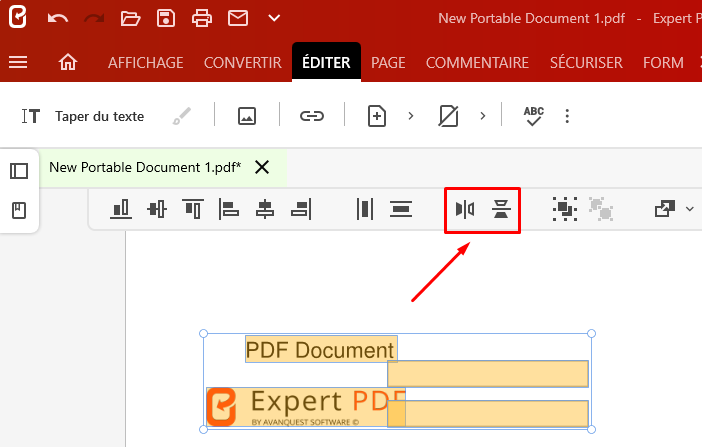Image resolution: width=702 pixels, height=447 pixels.
Task: Flip selection vertically
Action: tap(501, 209)
